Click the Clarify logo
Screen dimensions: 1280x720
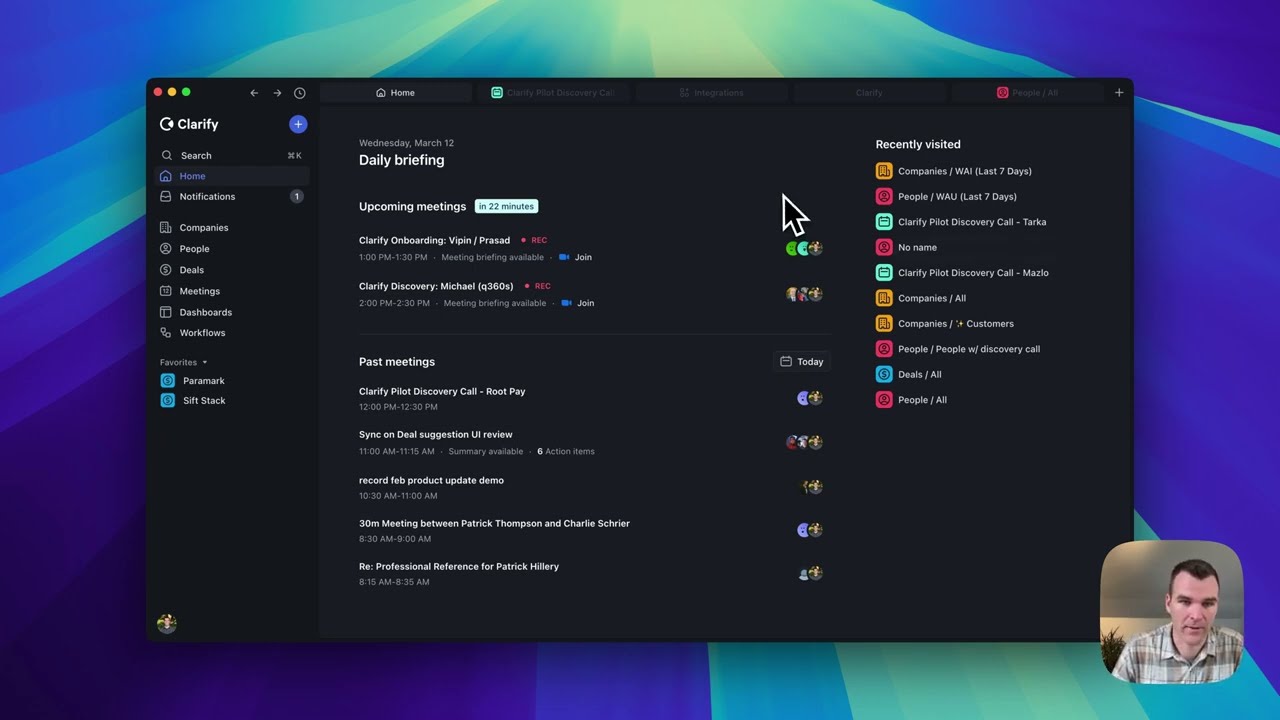point(189,124)
